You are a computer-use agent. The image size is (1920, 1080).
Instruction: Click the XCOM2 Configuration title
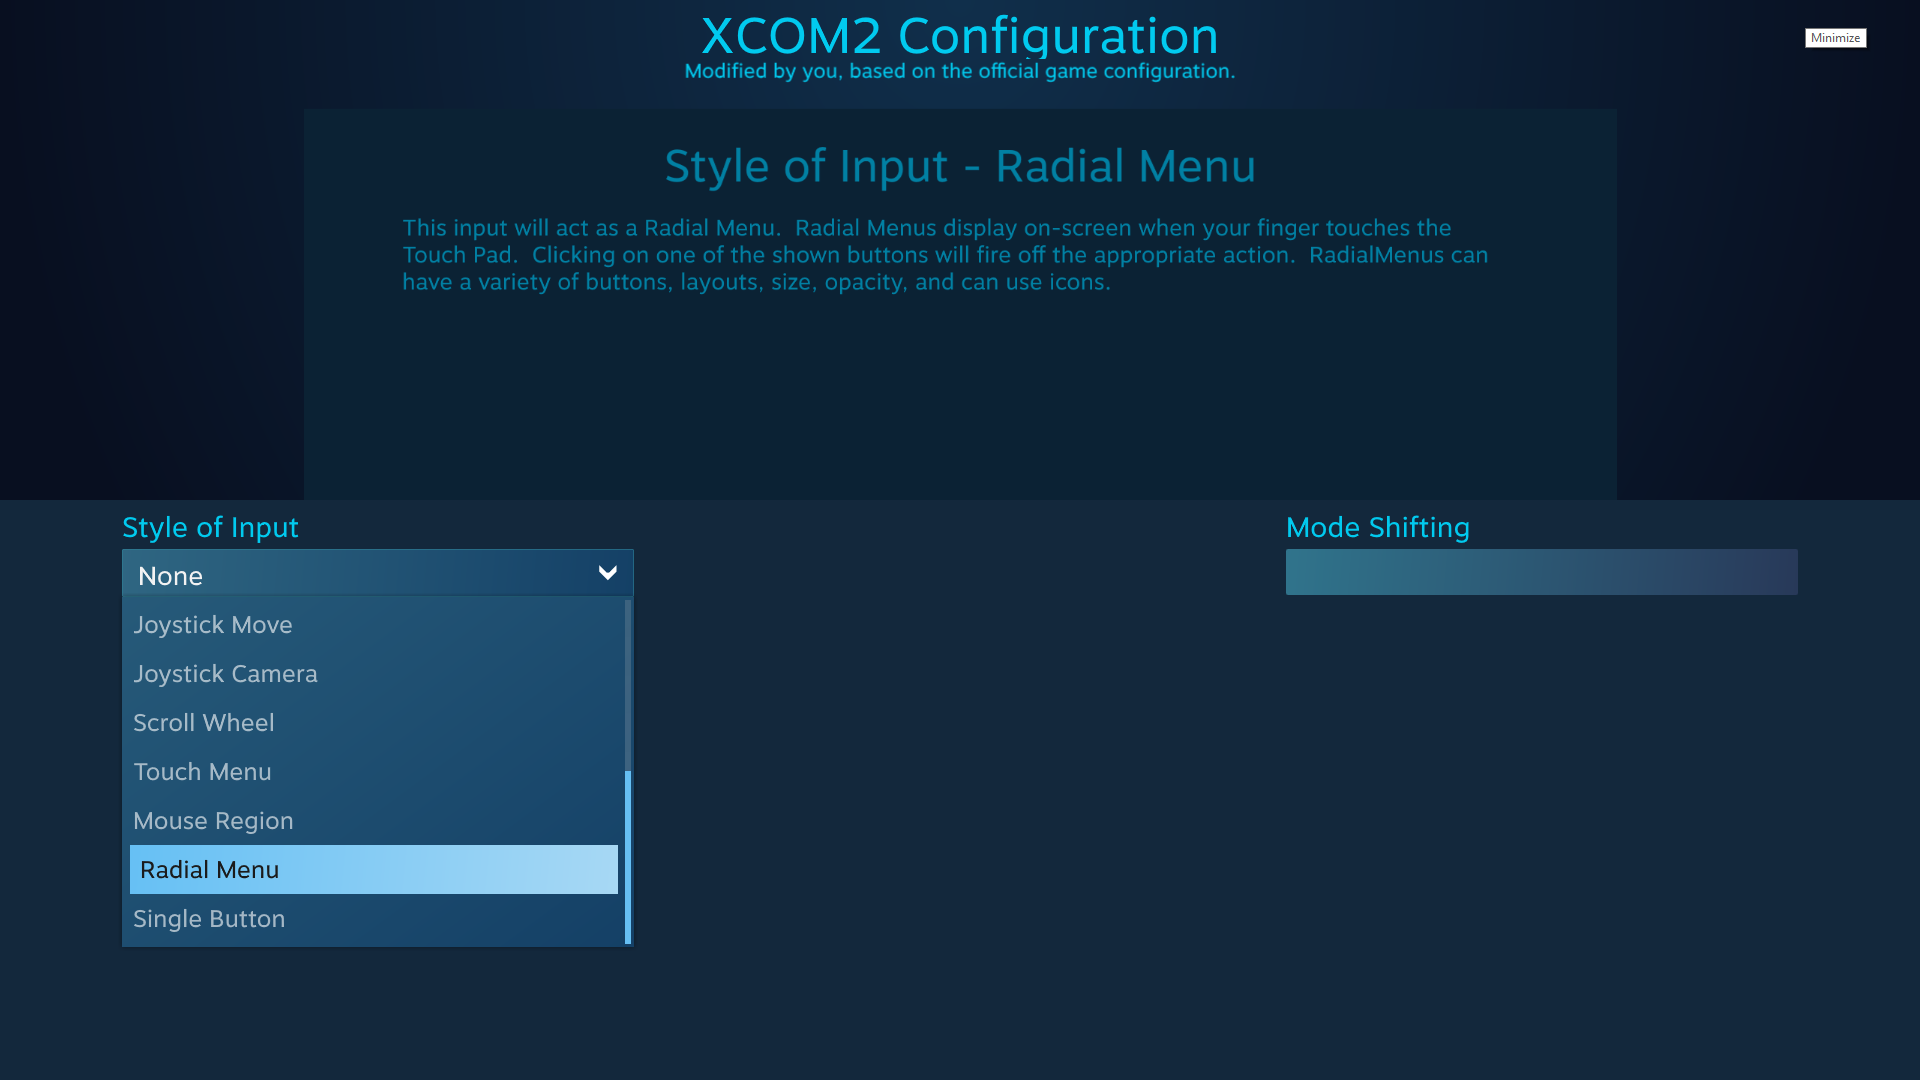point(960,34)
